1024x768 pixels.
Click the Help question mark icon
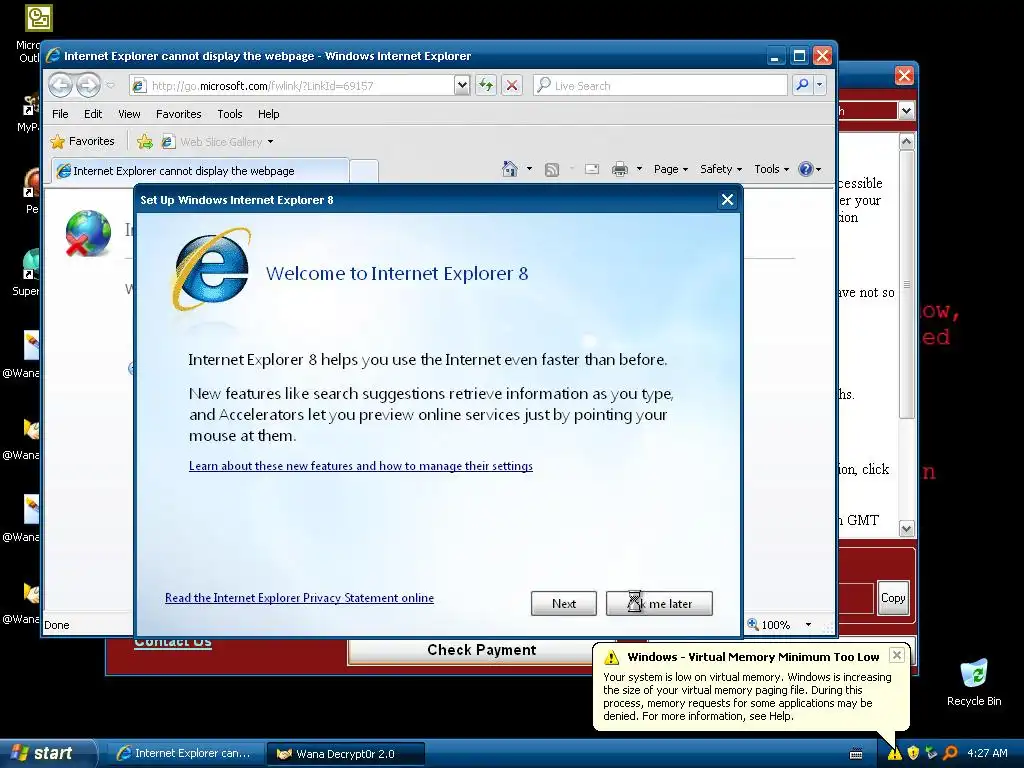(806, 169)
